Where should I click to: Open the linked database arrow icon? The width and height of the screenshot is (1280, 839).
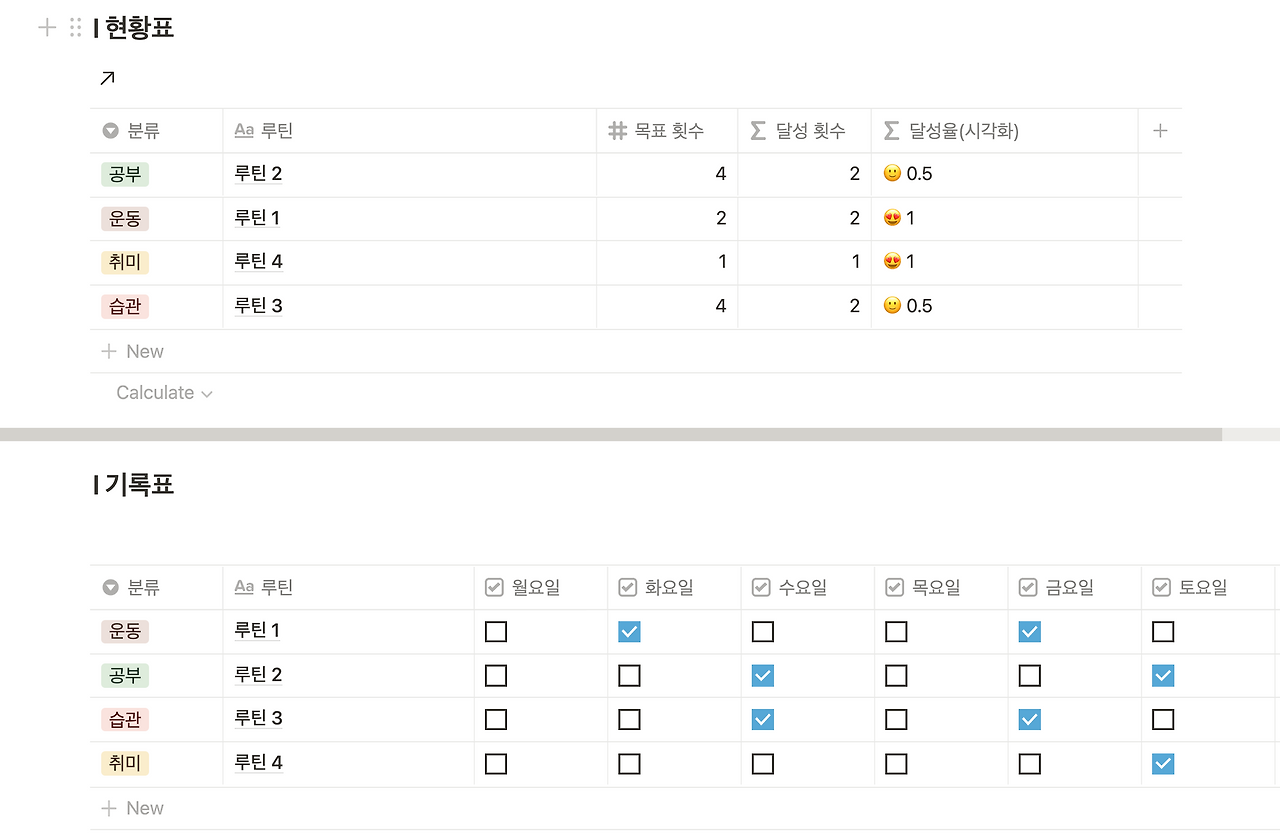coord(107,78)
